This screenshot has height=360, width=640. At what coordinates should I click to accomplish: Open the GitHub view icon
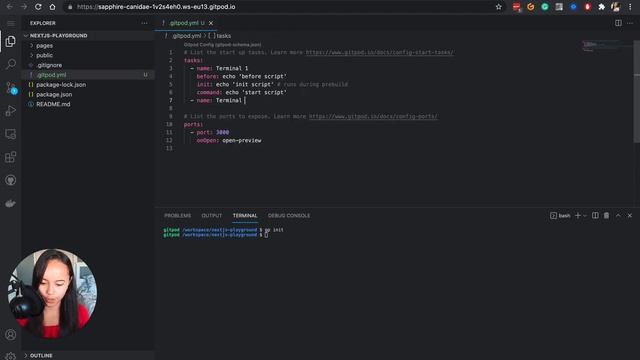[x=11, y=180]
